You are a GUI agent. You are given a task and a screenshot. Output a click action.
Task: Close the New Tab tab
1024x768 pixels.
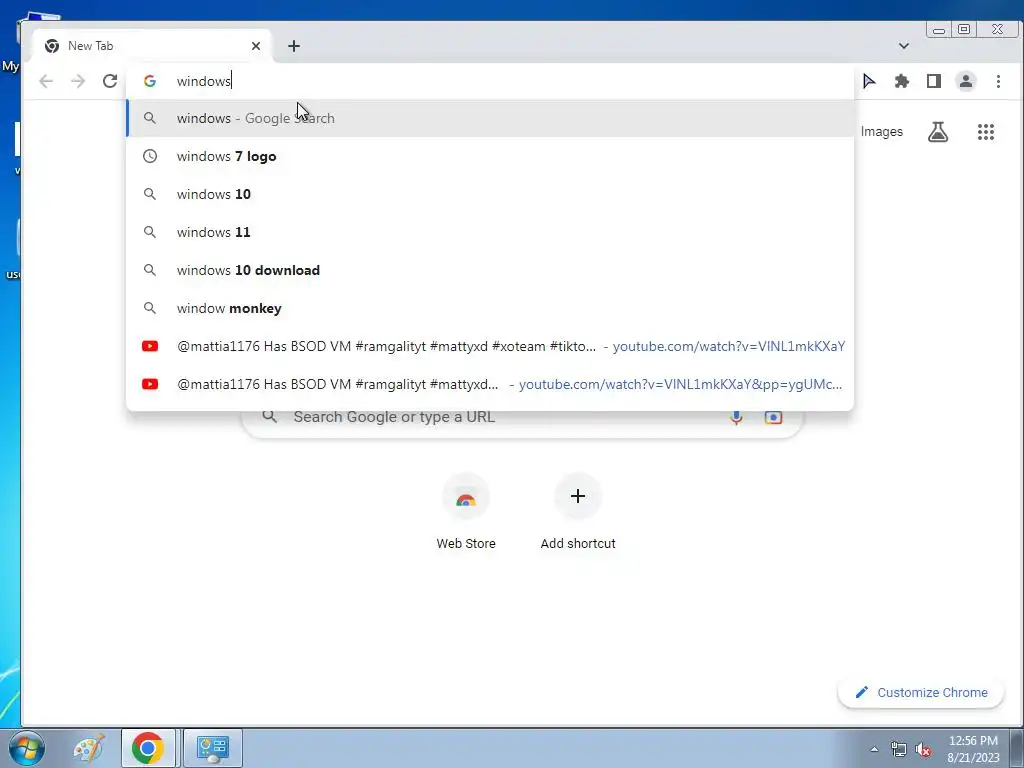point(256,46)
